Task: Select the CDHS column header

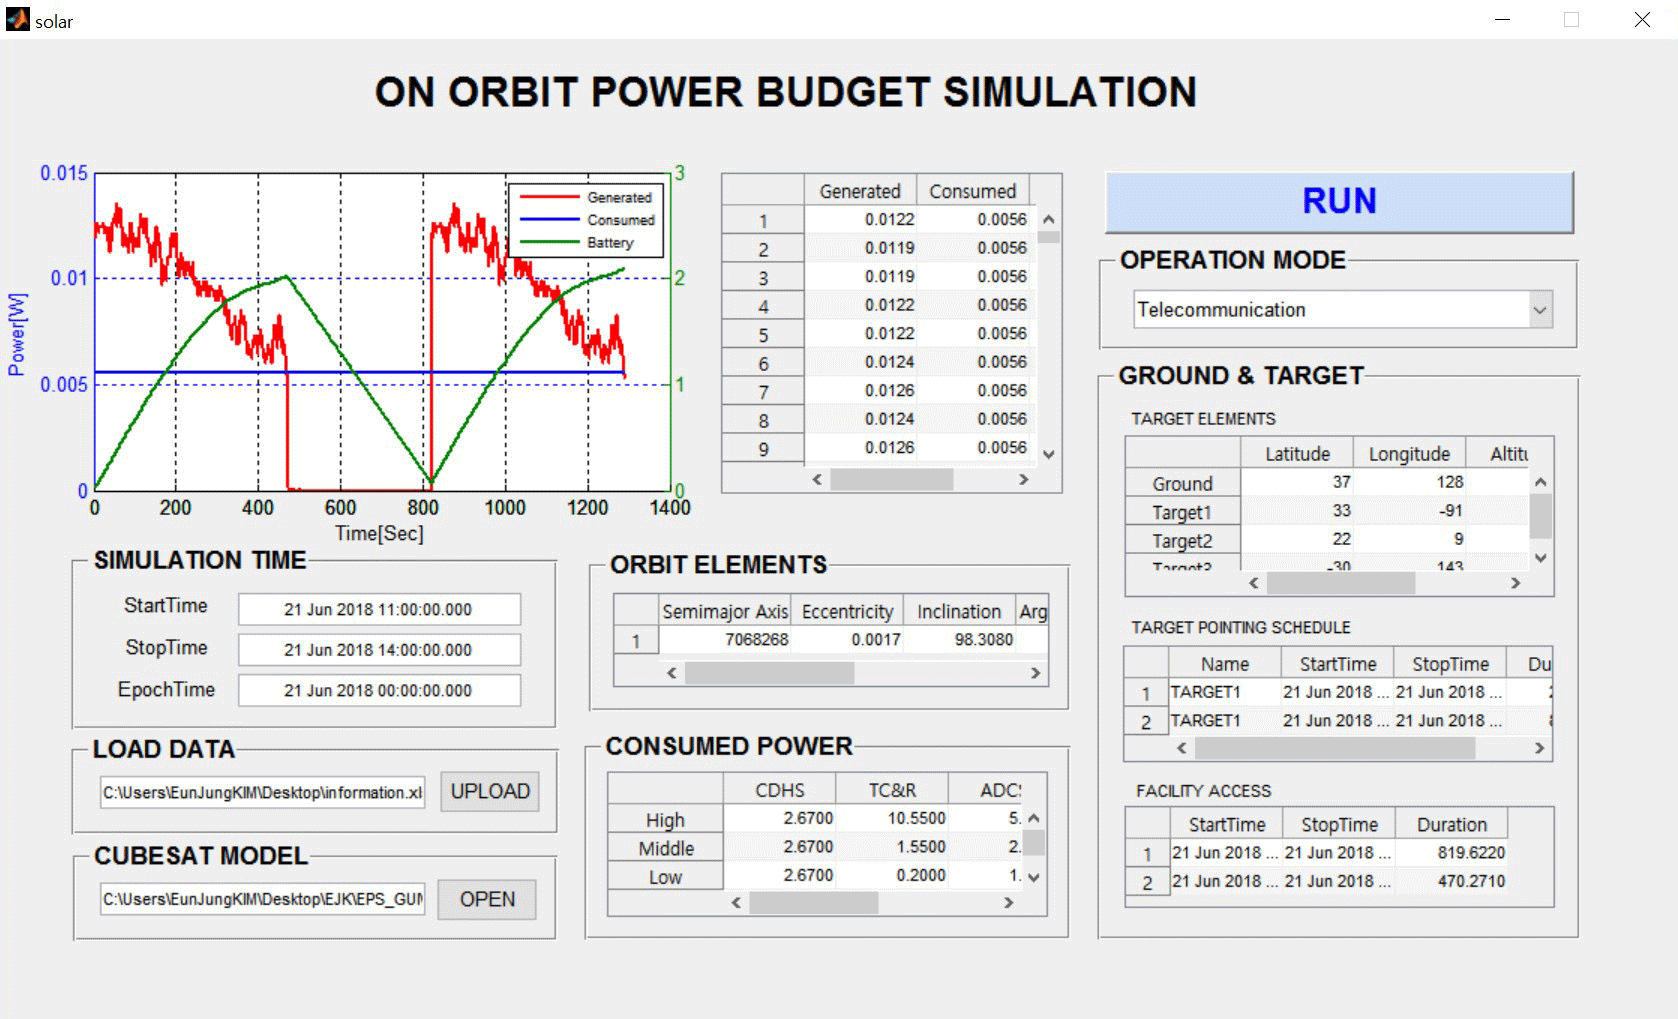Action: coord(780,790)
